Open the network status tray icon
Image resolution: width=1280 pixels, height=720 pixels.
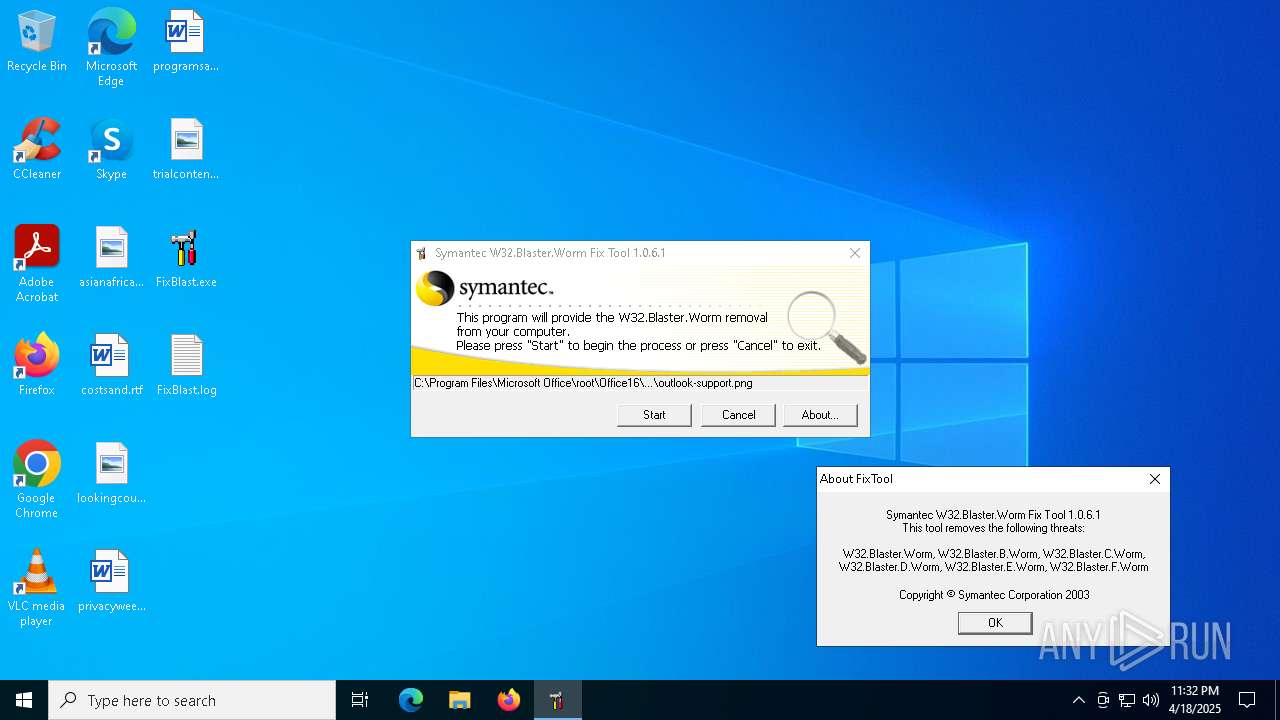point(1127,700)
